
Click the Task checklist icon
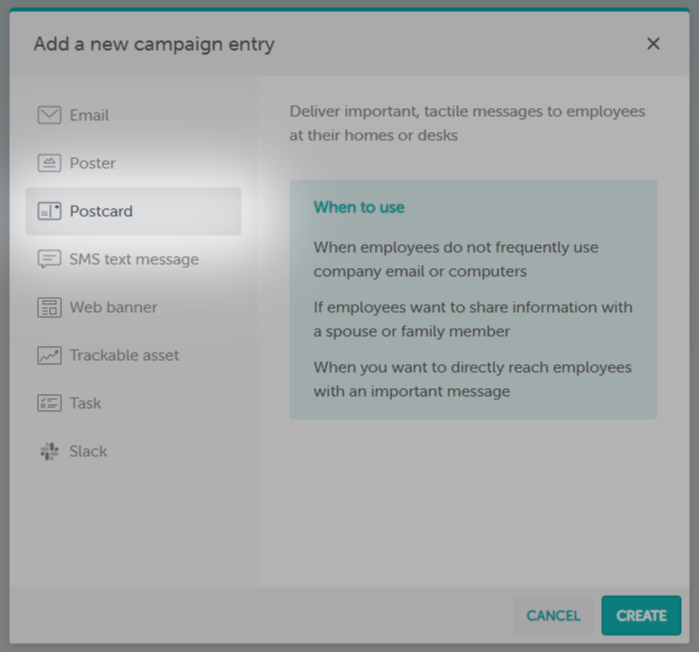49,403
